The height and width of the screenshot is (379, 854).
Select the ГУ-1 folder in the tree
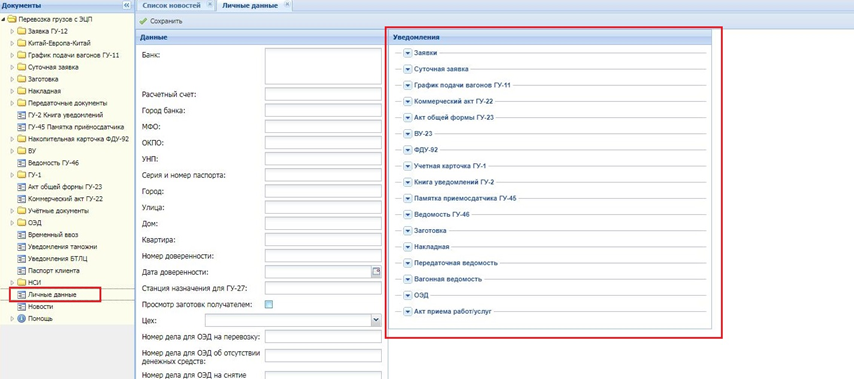[34, 175]
